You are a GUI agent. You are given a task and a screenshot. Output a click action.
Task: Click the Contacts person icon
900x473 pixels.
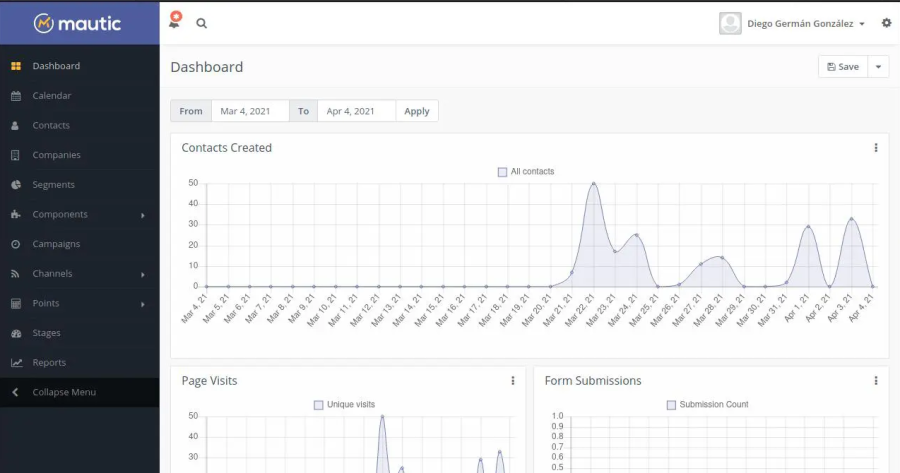click(x=15, y=126)
